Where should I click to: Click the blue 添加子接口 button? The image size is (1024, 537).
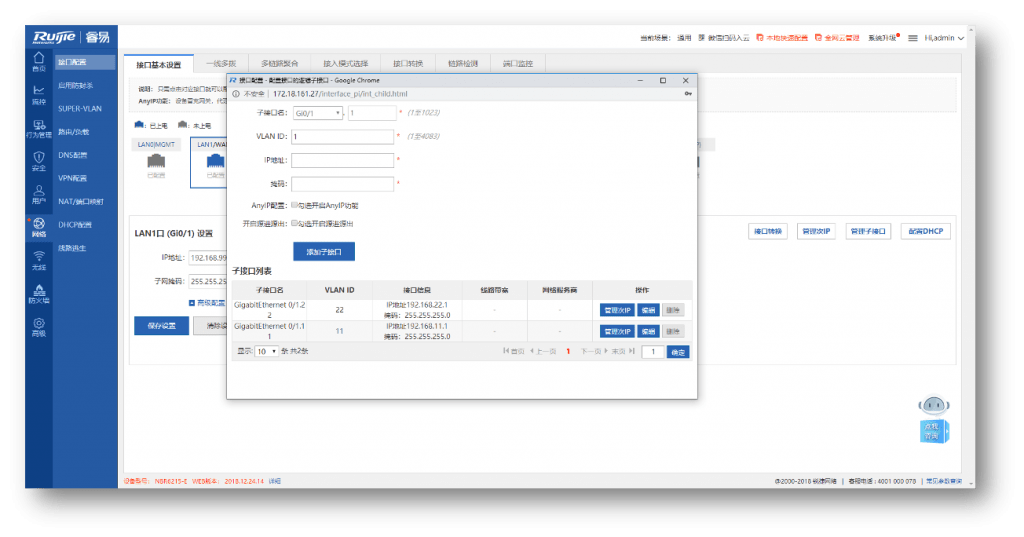point(323,252)
